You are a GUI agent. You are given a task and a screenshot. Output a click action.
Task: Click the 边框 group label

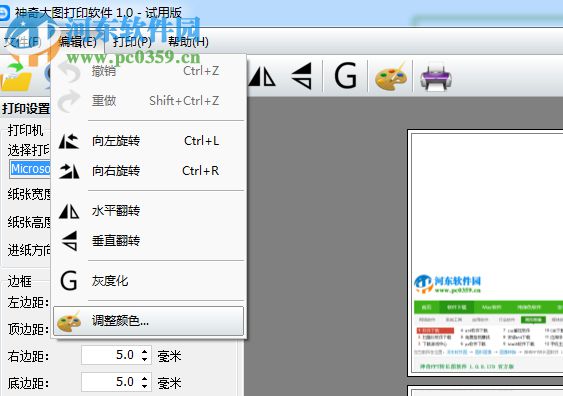[x=19, y=281]
